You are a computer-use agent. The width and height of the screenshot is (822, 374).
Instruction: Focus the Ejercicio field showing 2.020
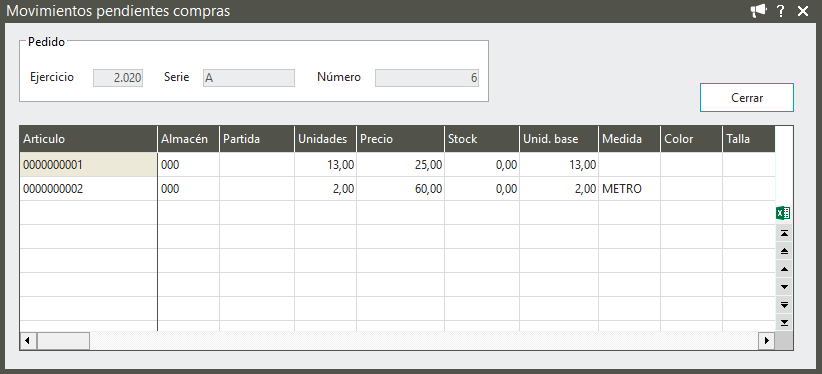coord(118,78)
